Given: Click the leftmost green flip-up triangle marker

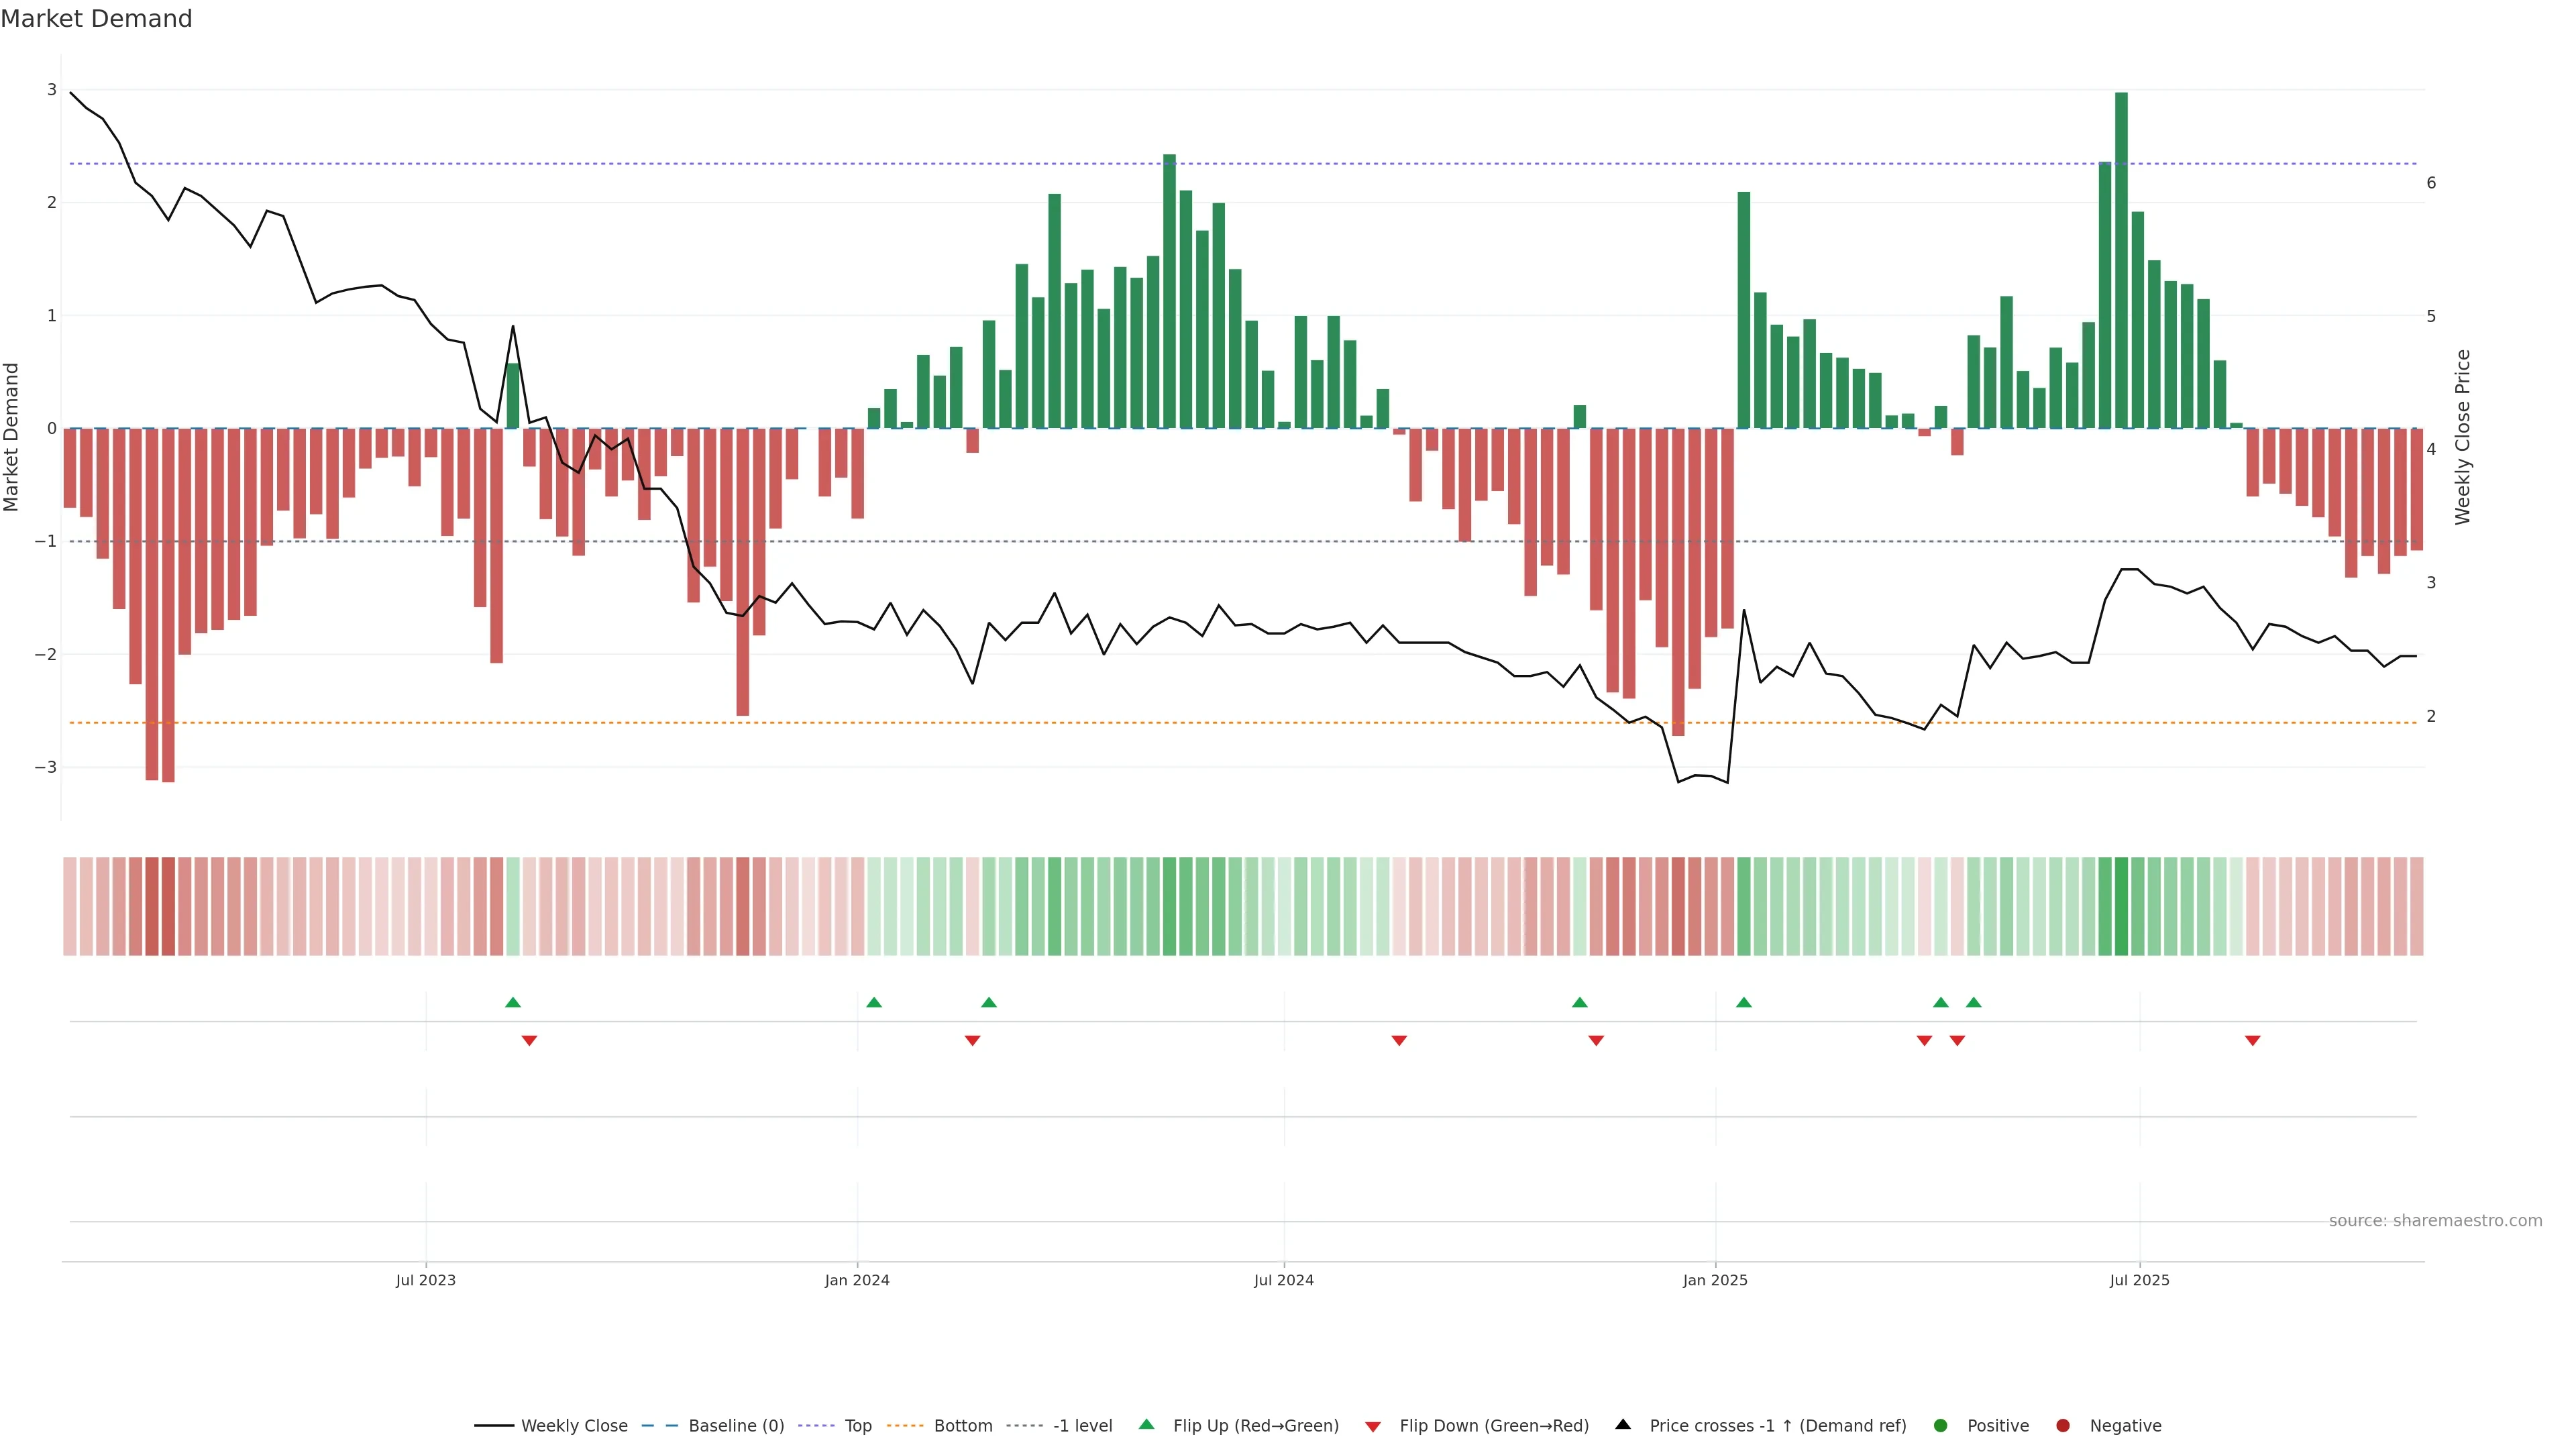Looking at the screenshot, I should 513,1002.
